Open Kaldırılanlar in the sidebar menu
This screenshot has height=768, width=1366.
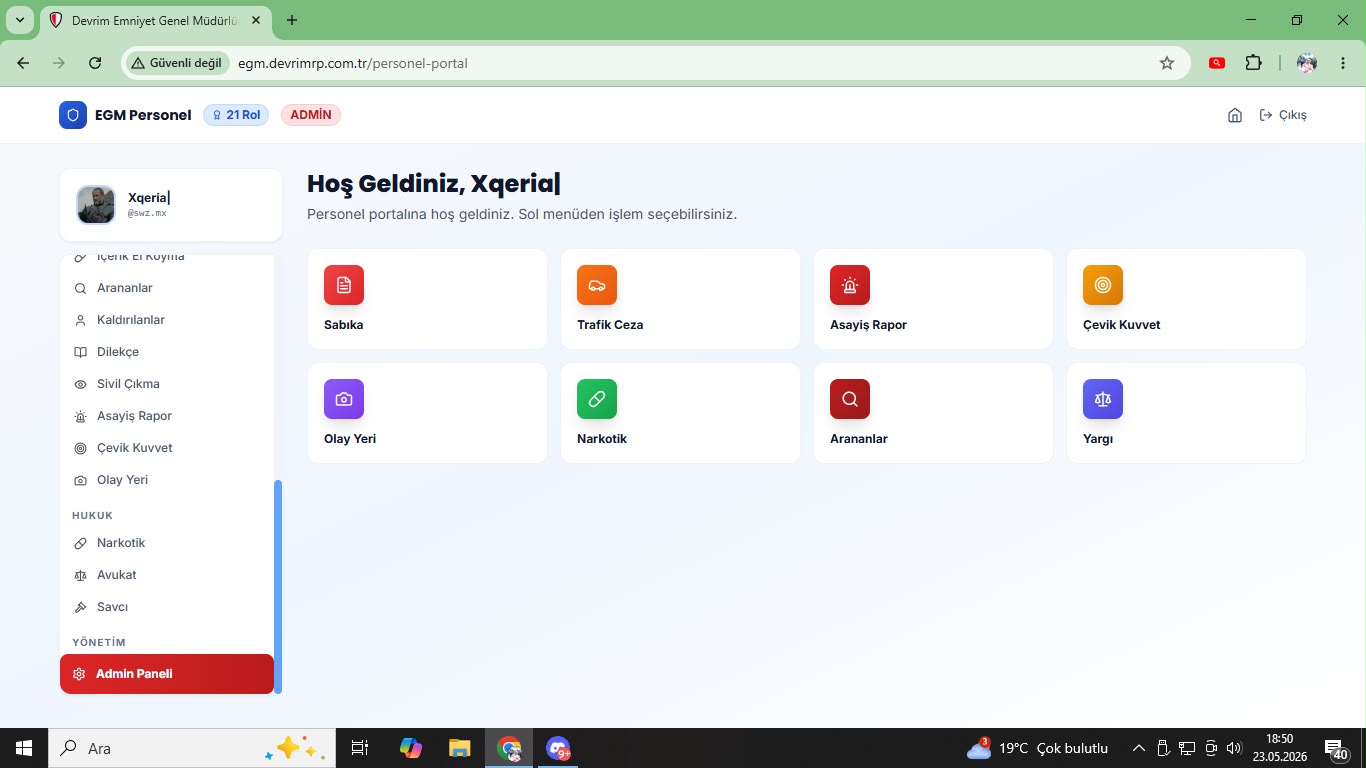(167, 320)
